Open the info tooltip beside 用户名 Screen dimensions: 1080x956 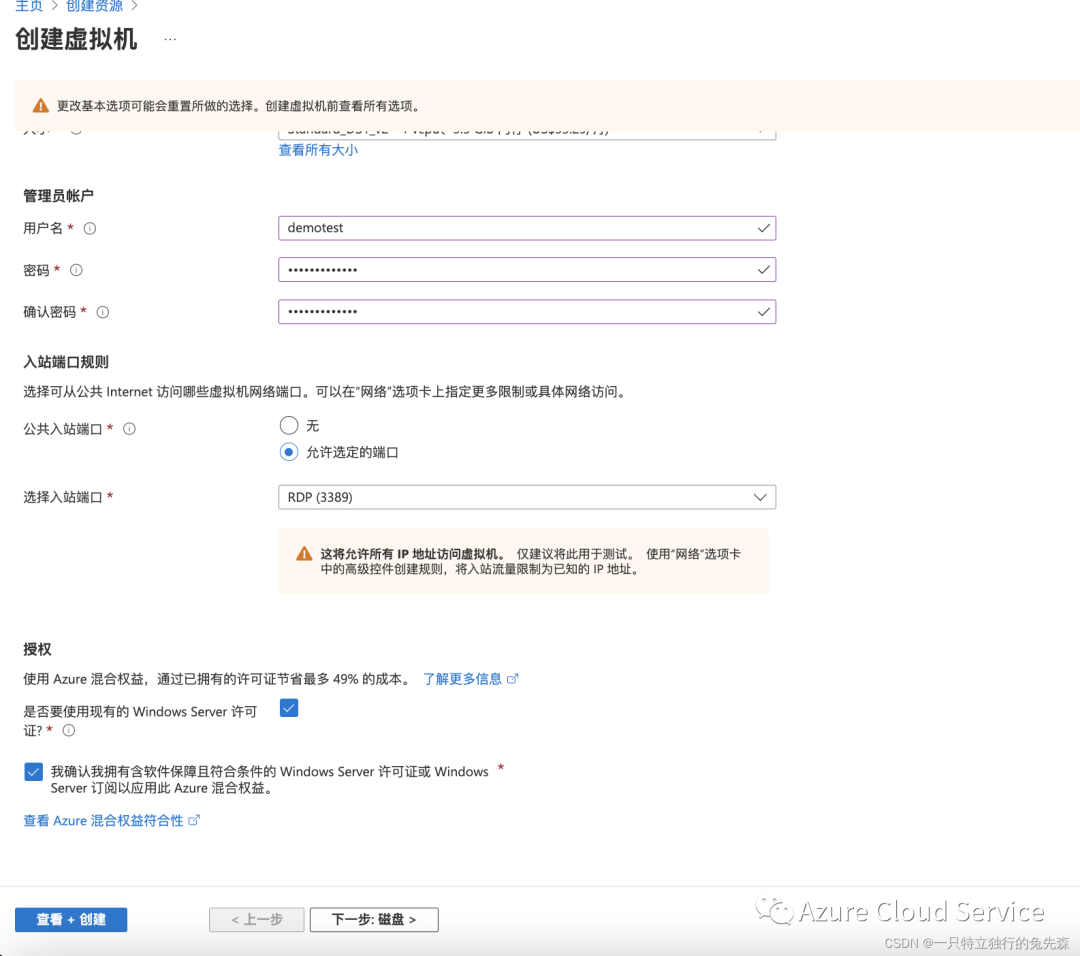90,229
